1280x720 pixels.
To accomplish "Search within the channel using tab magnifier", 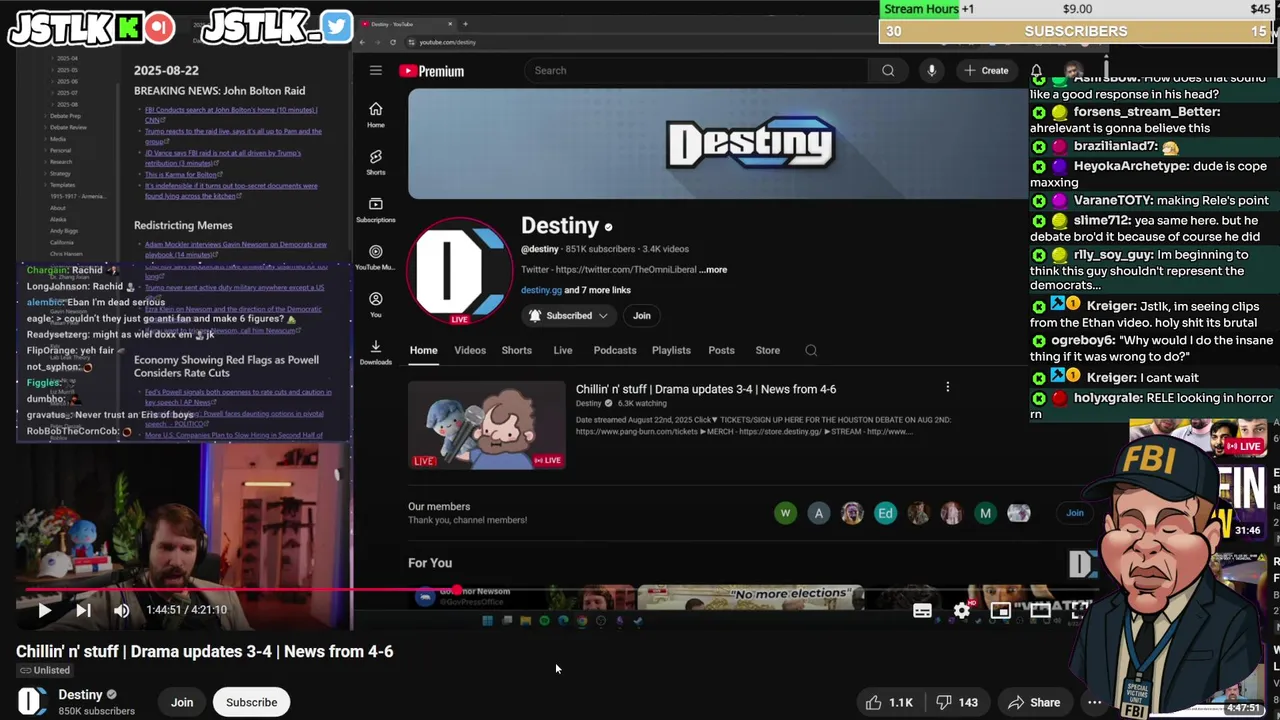I will coord(811,350).
